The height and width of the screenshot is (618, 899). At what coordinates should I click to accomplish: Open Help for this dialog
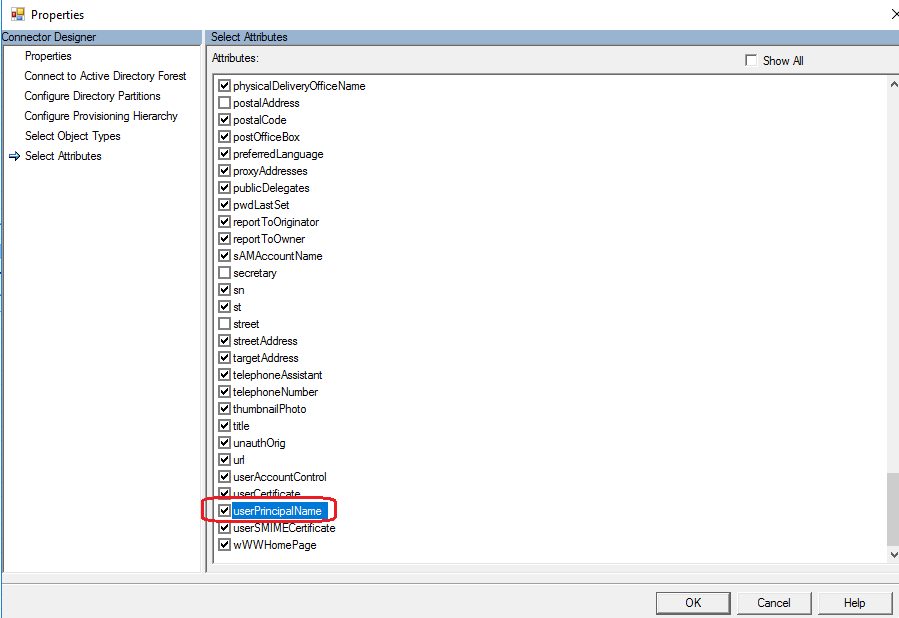[854, 603]
